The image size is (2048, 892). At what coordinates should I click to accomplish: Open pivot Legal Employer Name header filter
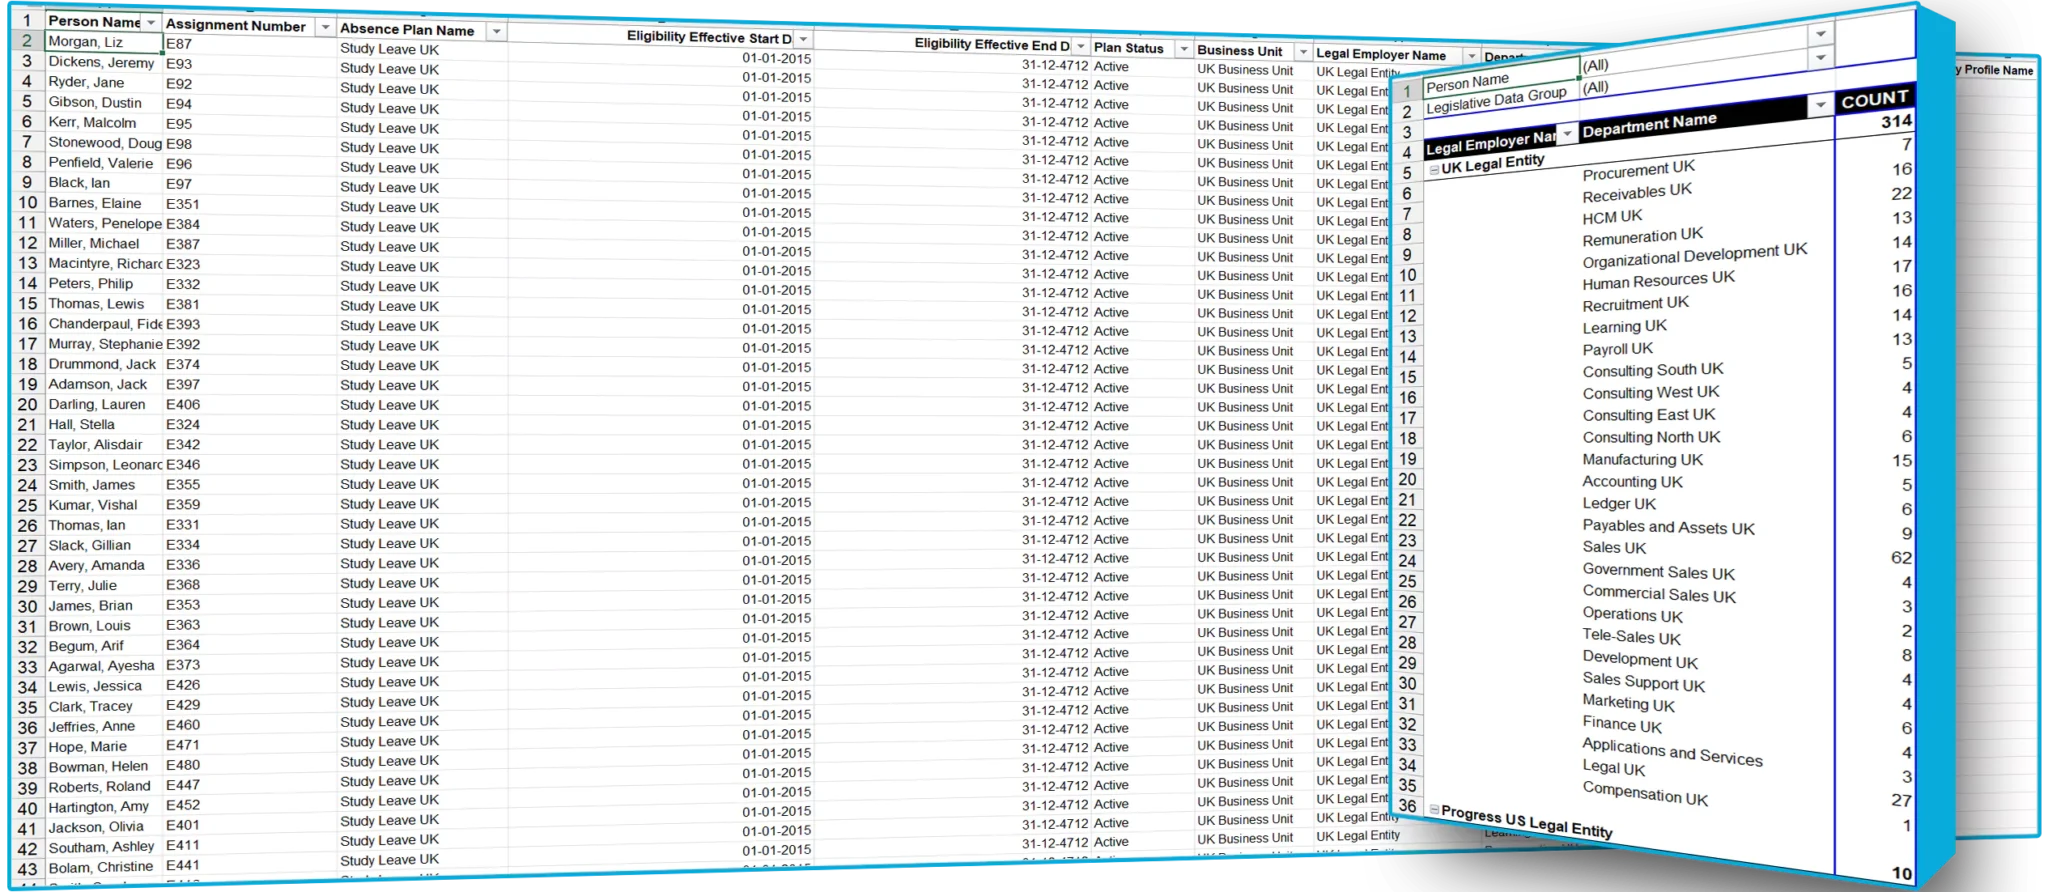coord(1567,134)
